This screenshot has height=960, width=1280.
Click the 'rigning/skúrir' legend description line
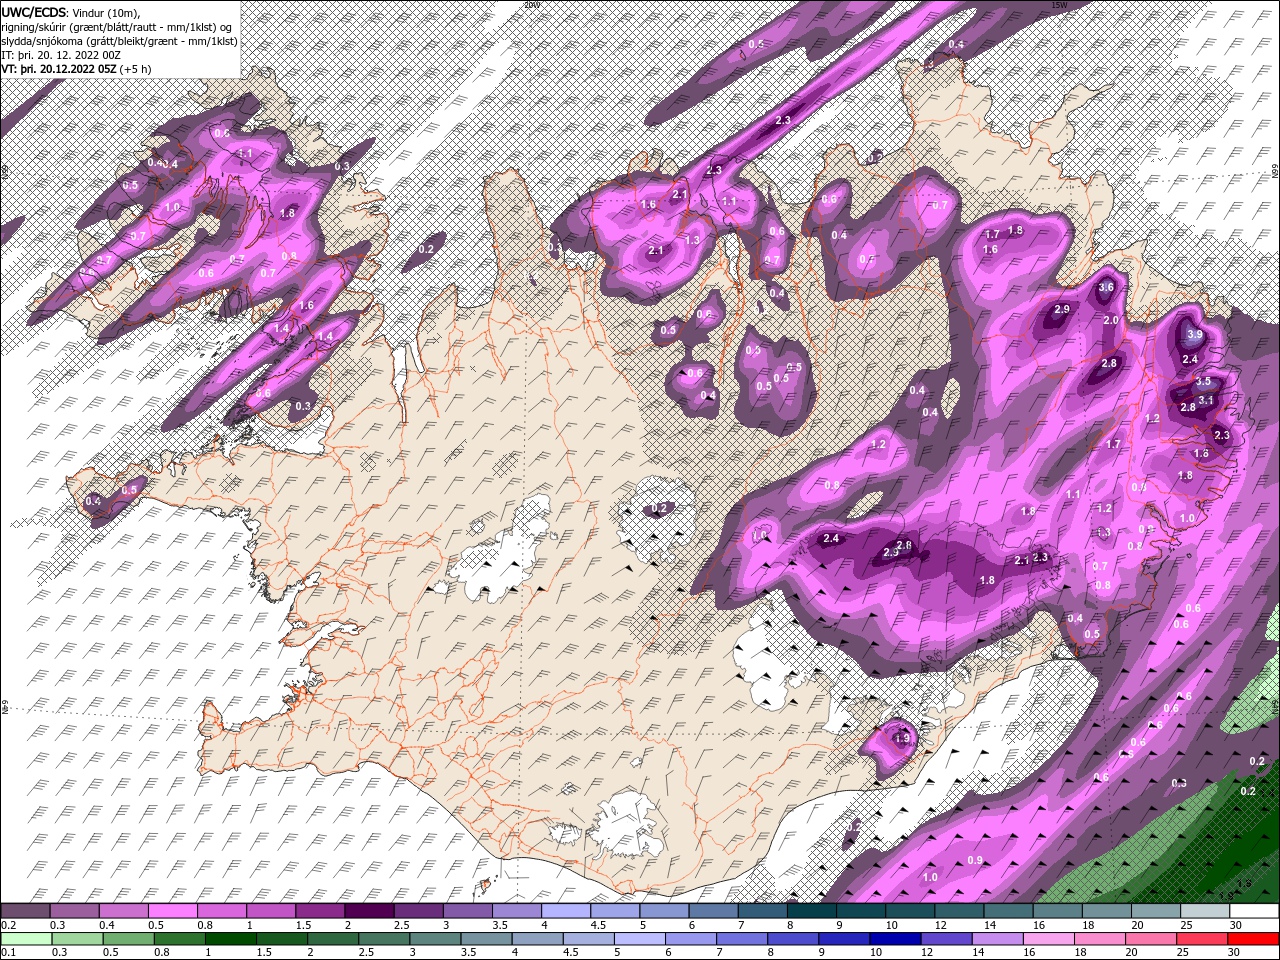tap(117, 26)
